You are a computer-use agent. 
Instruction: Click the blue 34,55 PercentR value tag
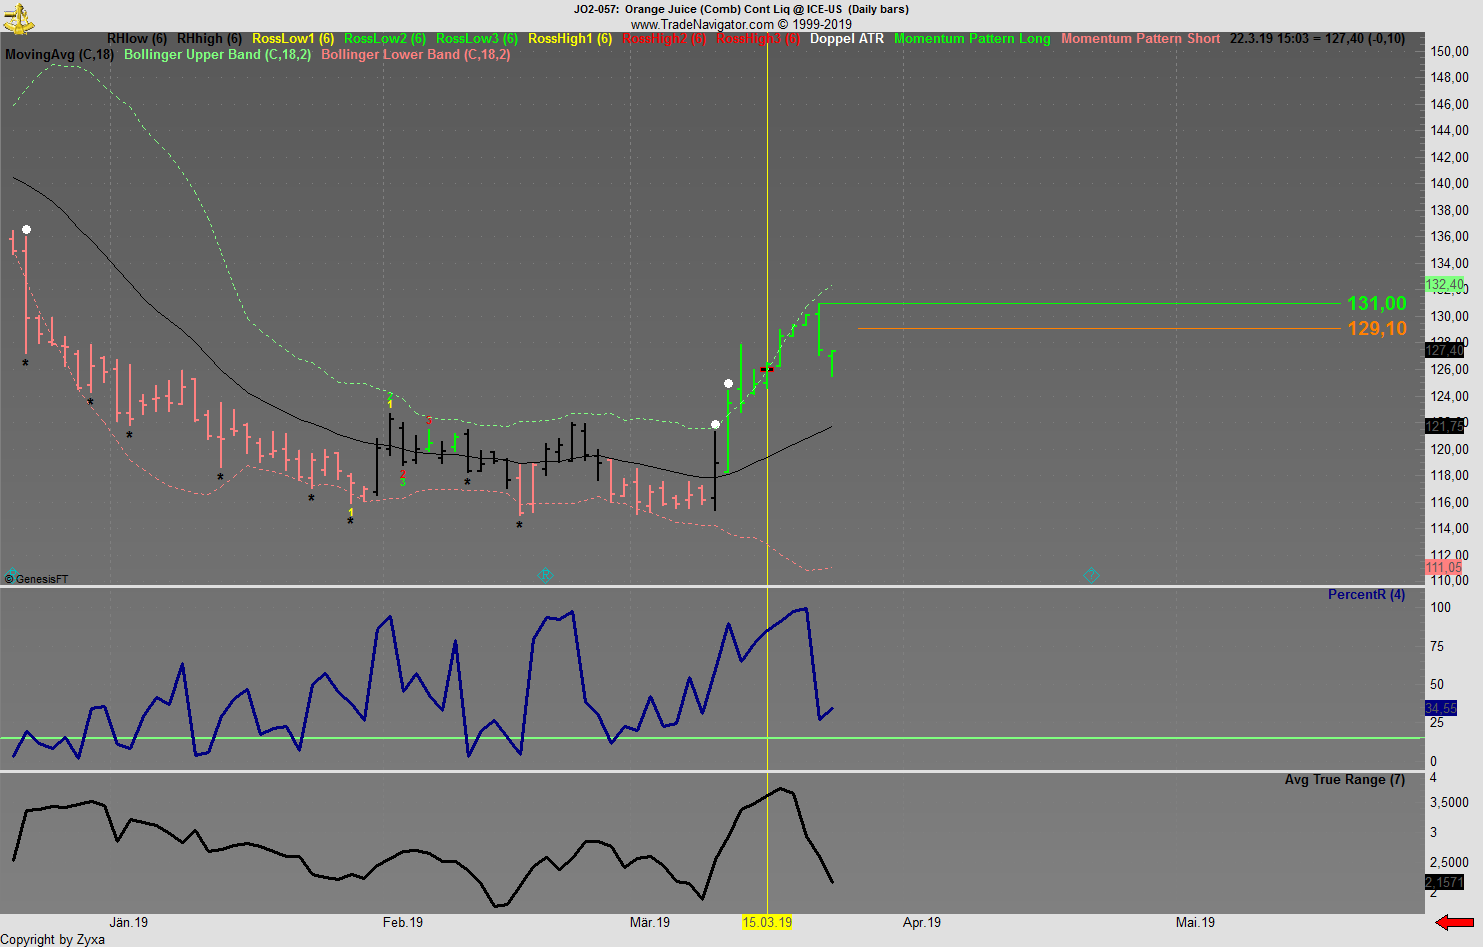coord(1441,708)
